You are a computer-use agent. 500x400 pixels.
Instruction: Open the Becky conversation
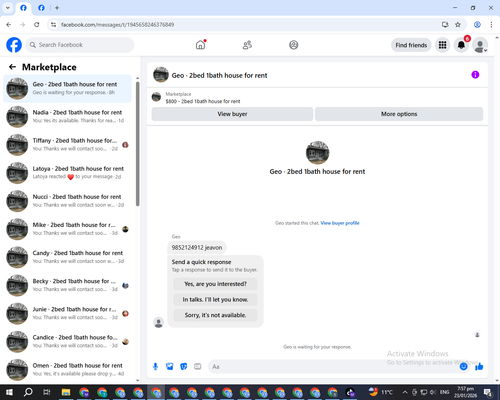click(68, 285)
